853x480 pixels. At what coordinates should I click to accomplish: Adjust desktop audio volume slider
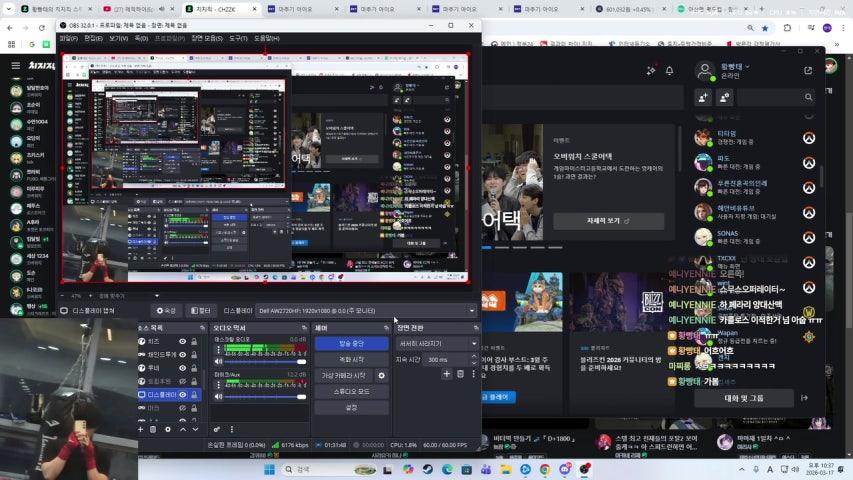tap(260, 360)
